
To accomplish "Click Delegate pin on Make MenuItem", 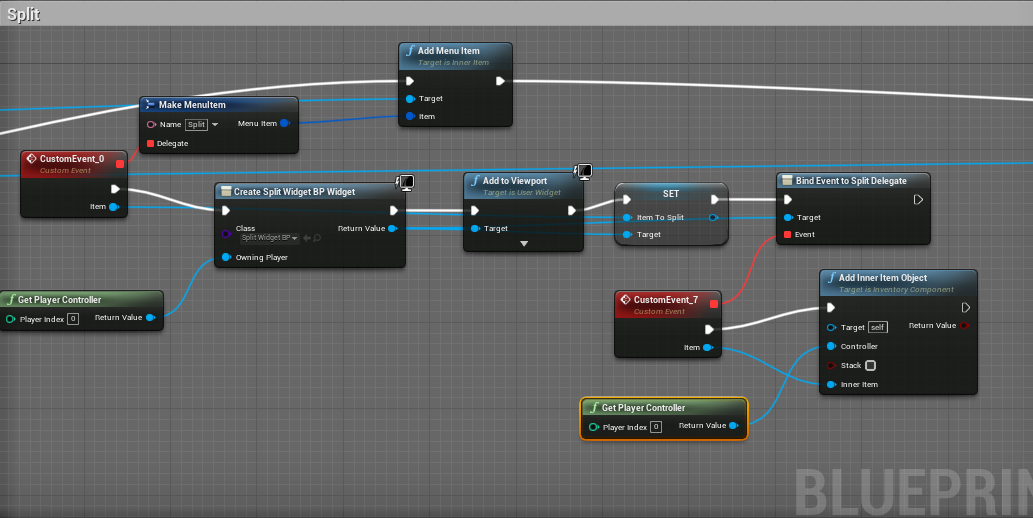I will tap(150, 144).
